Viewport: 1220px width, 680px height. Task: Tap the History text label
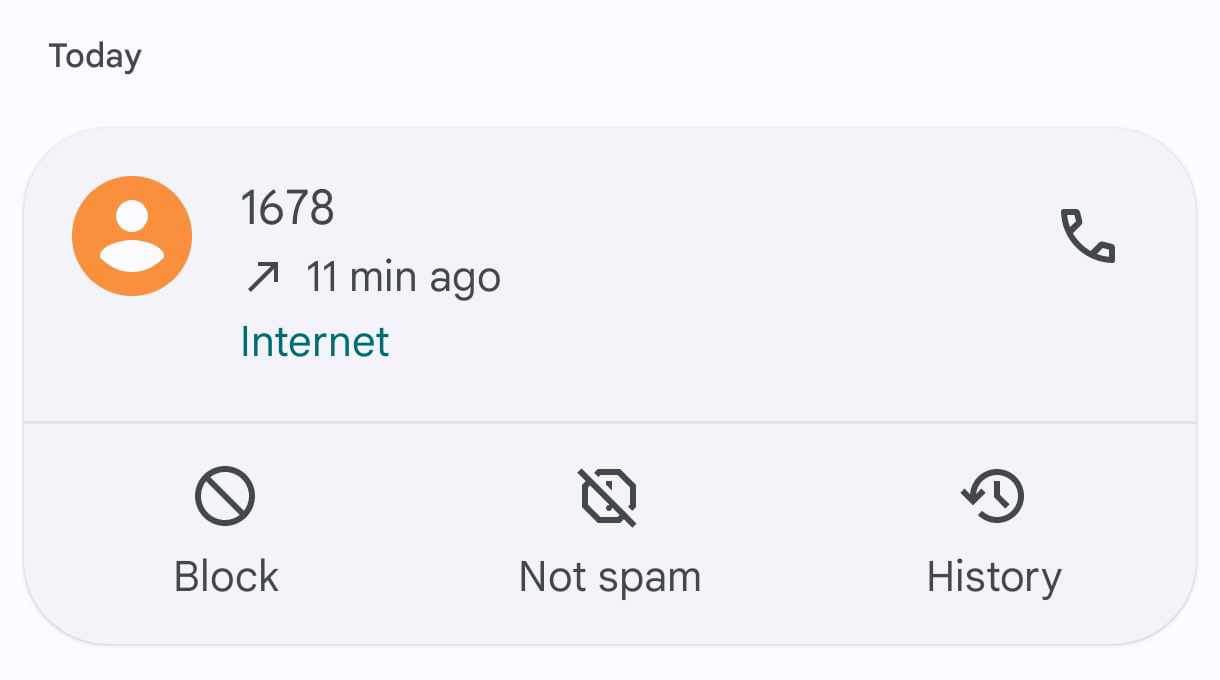coord(994,577)
